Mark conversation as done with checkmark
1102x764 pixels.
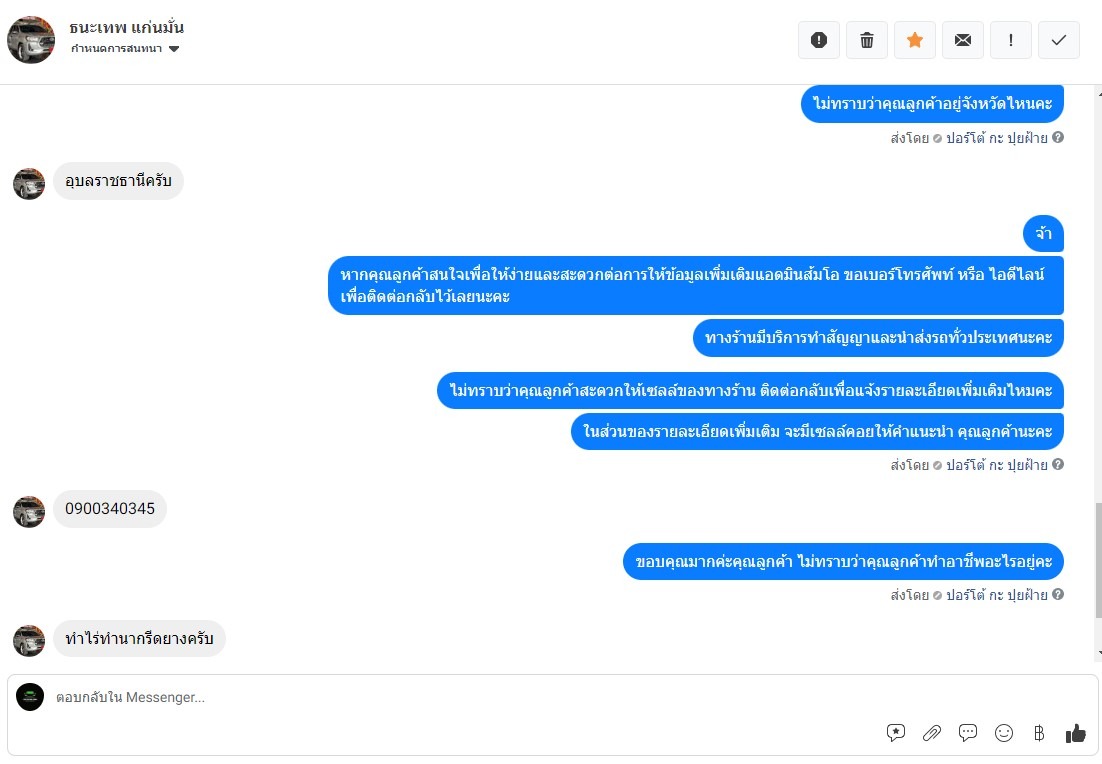[x=1059, y=40]
